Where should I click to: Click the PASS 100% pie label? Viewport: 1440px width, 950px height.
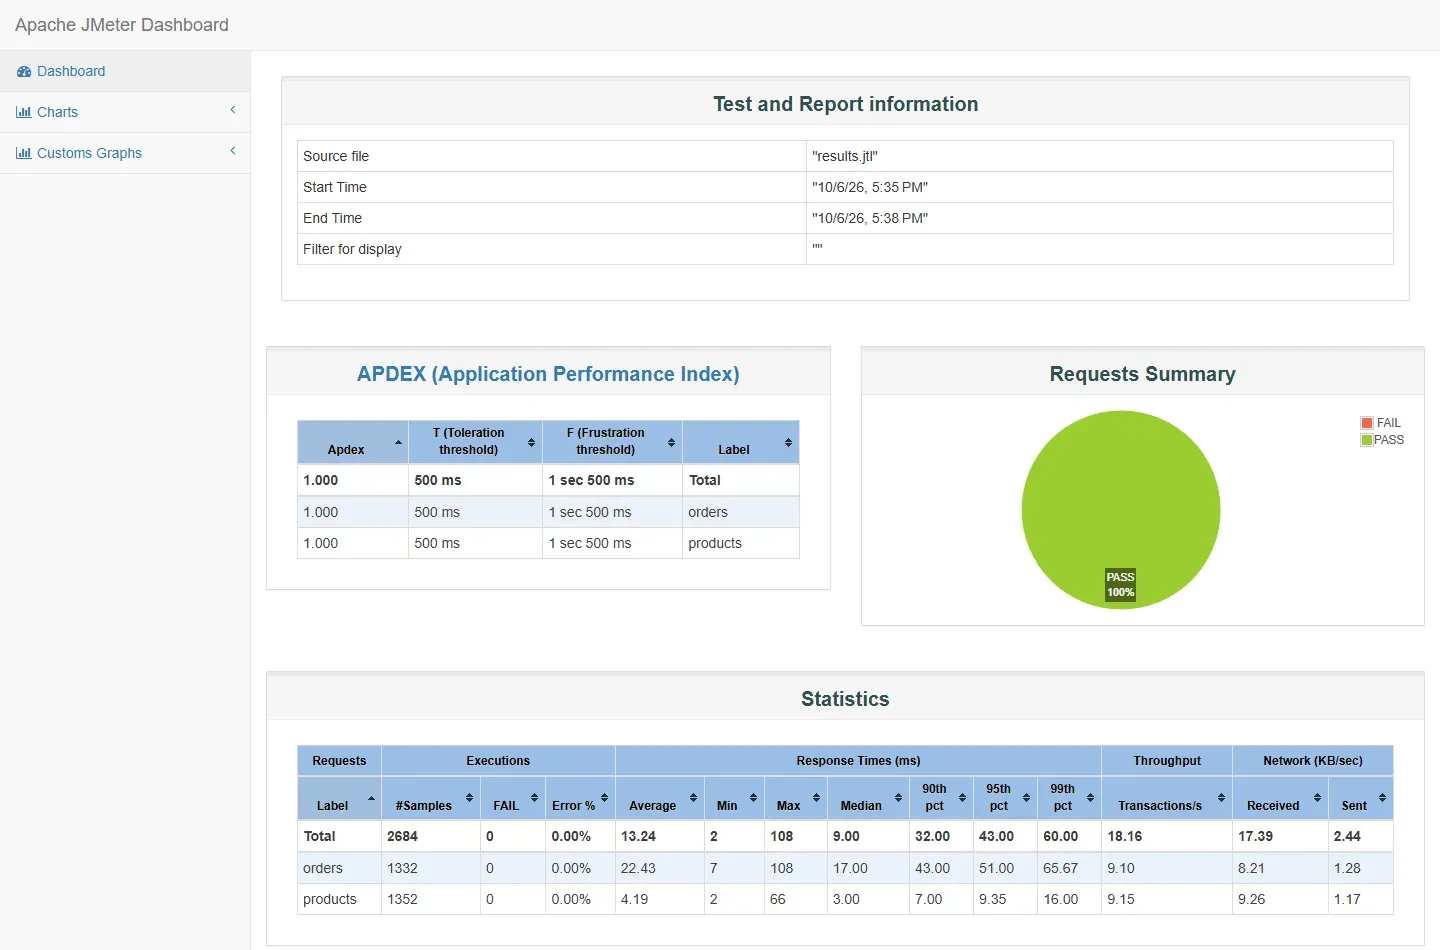1121,585
